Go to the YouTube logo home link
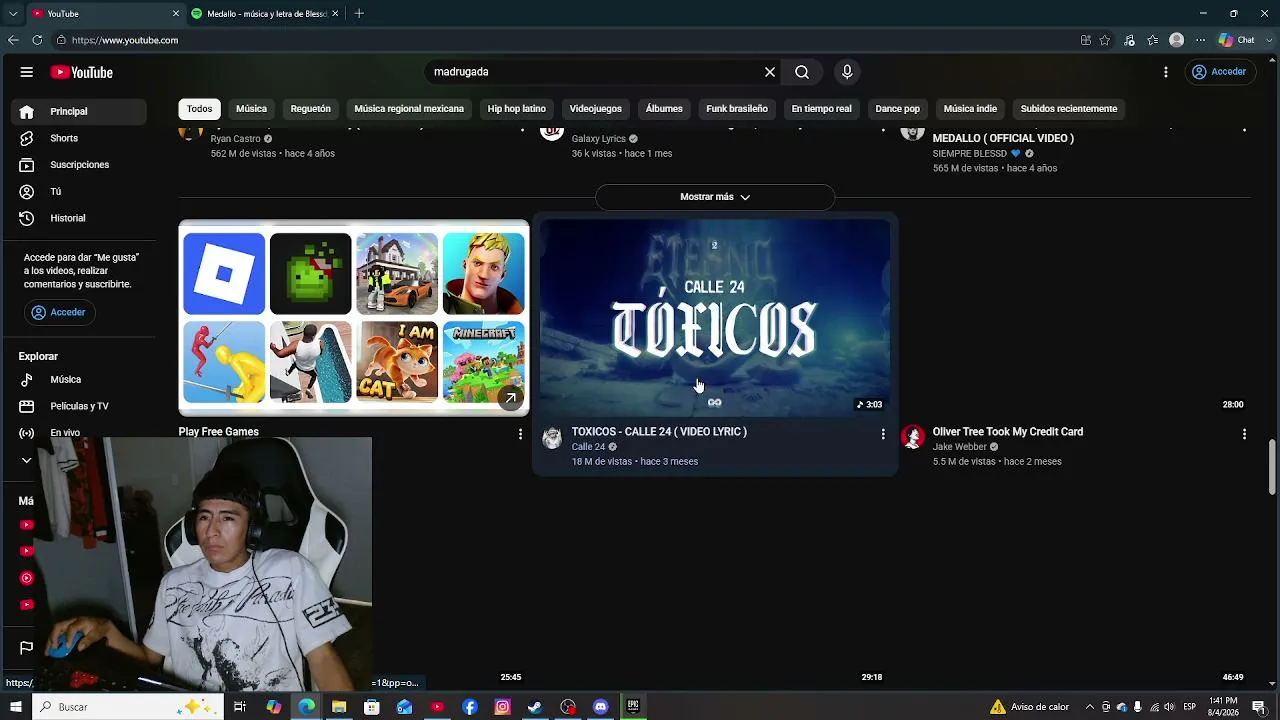The height and width of the screenshot is (720, 1280). coord(82,72)
